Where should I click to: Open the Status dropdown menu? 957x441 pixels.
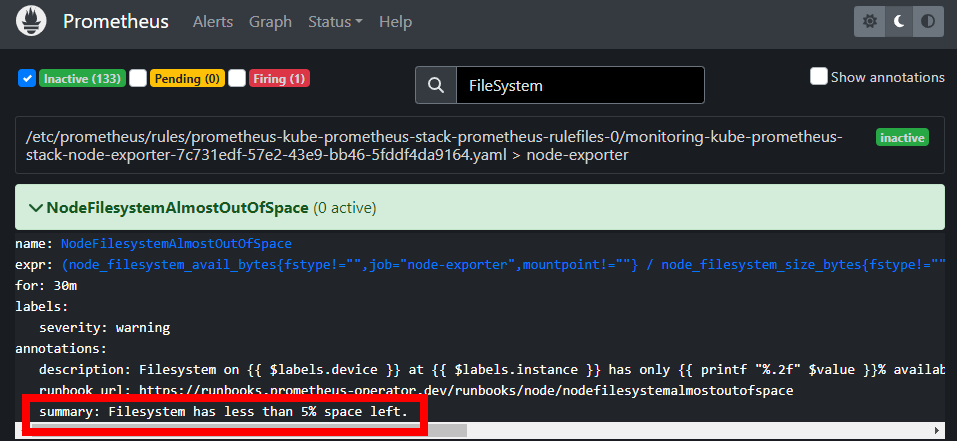coord(335,22)
